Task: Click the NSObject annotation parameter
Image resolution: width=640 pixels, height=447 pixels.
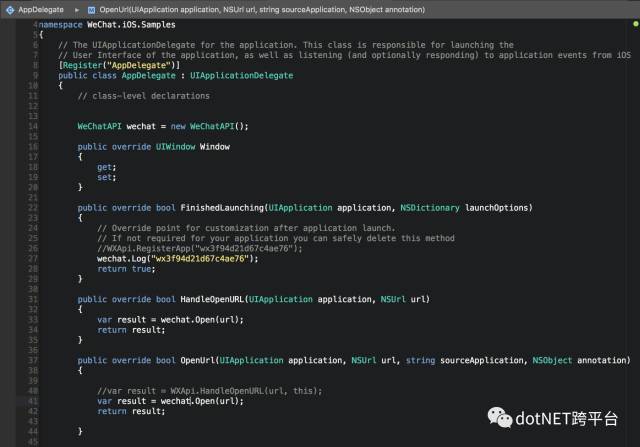Action: 579,360
